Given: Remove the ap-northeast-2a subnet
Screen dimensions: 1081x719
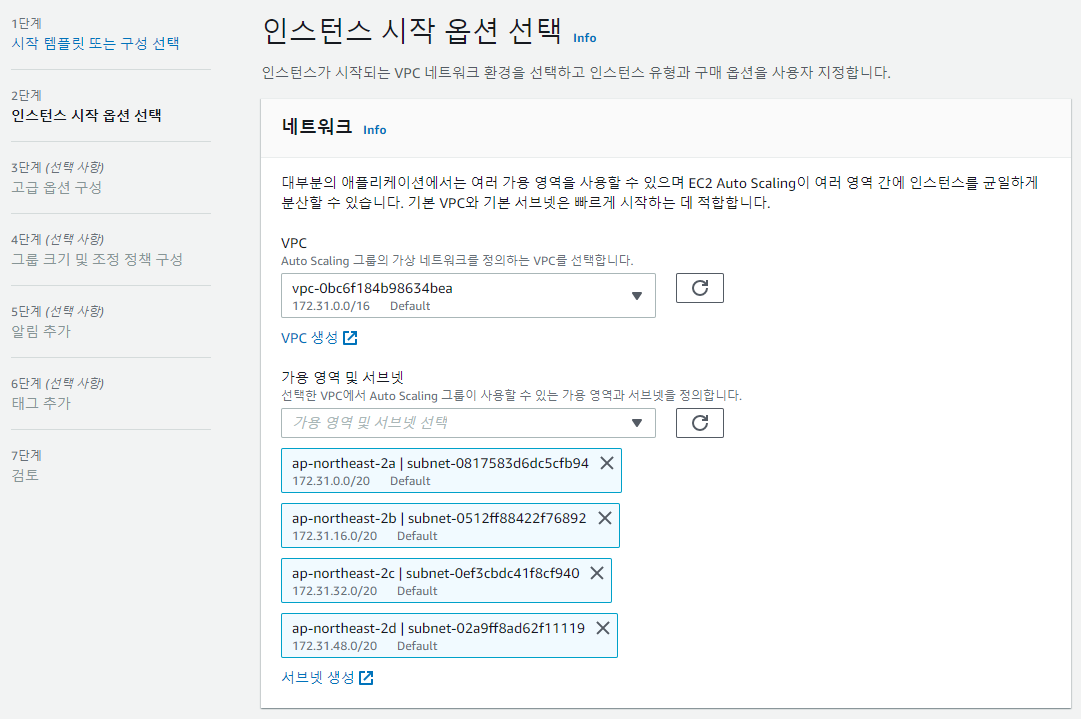Looking at the screenshot, I should (607, 463).
